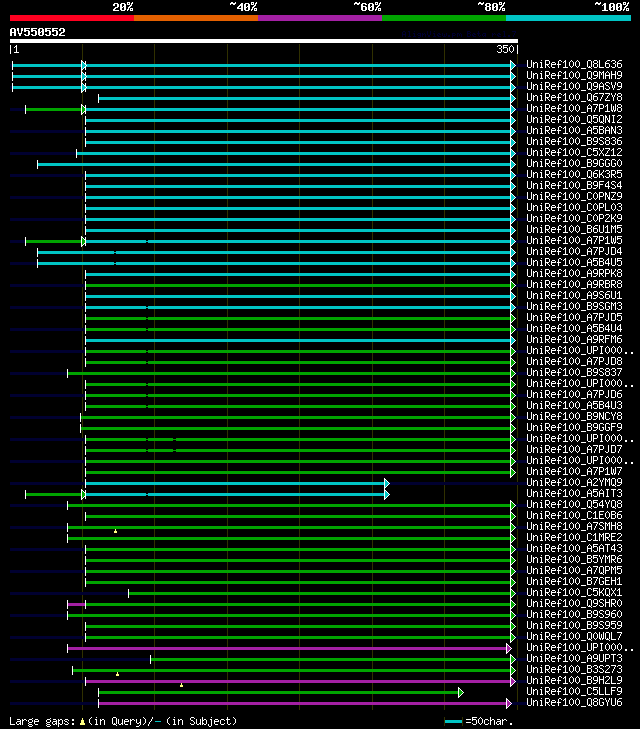Select the UniRef100_B9S837 label

[574, 372]
